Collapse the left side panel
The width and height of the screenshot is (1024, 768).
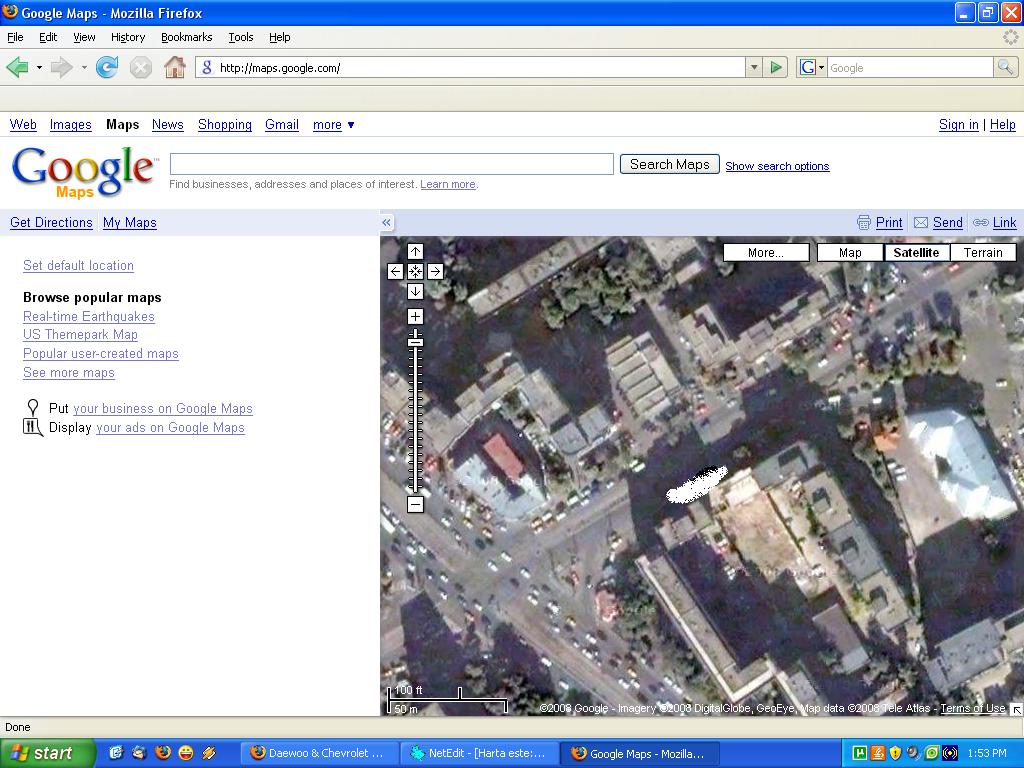pyautogui.click(x=386, y=223)
